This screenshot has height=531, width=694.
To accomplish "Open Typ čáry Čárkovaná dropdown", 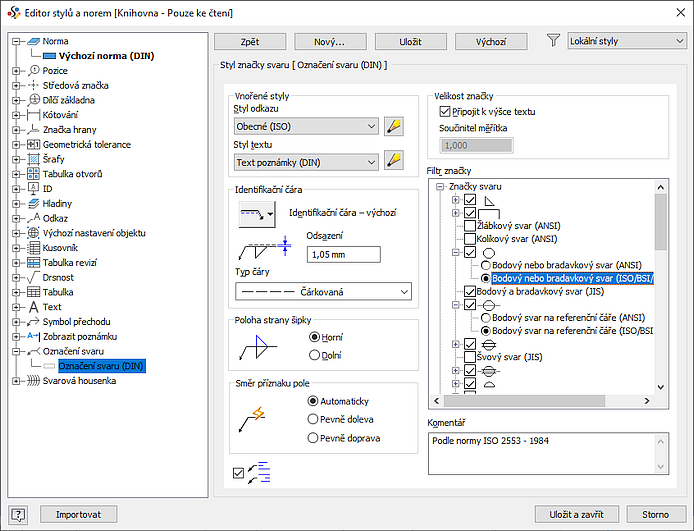I will coord(323,291).
